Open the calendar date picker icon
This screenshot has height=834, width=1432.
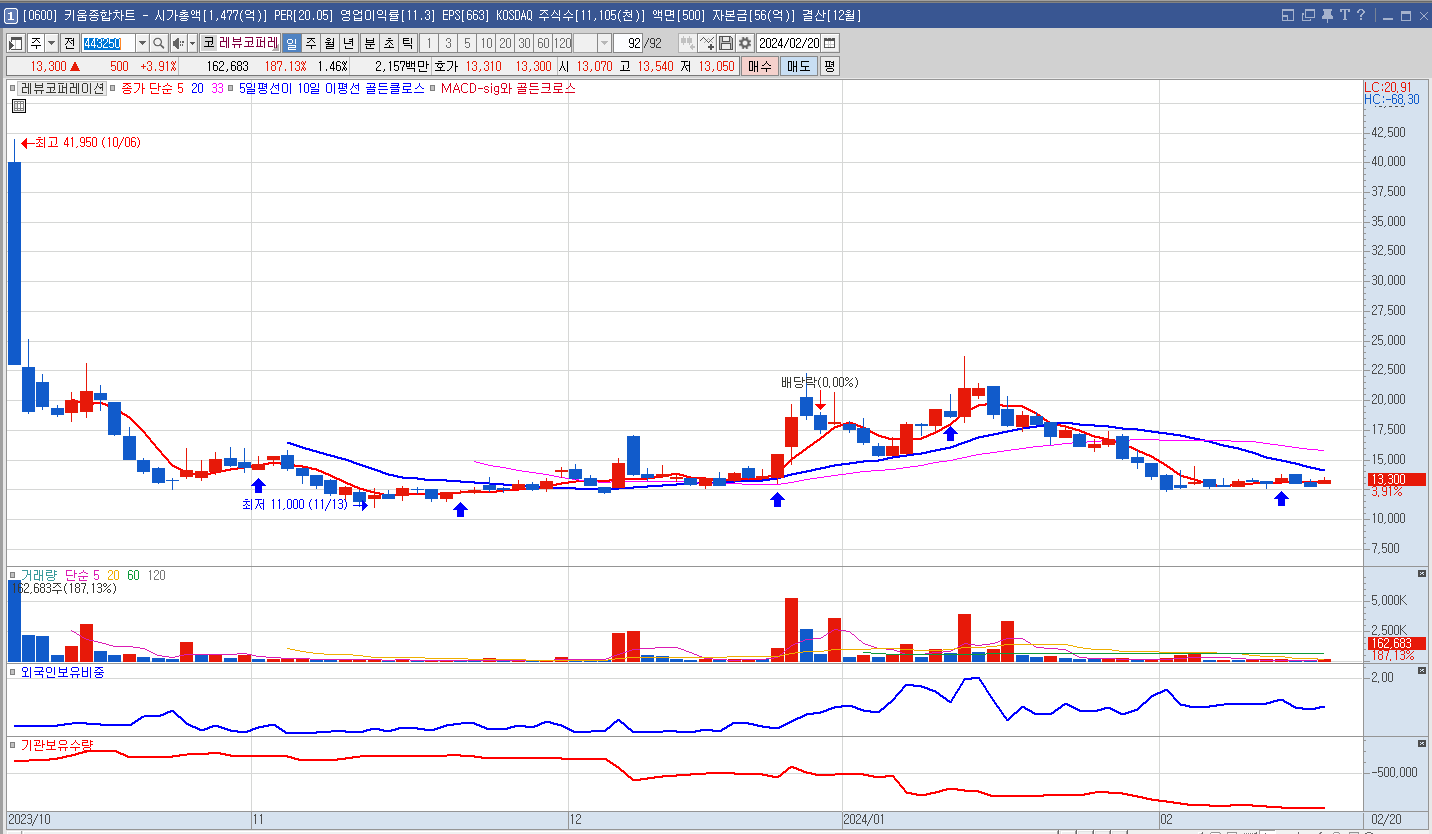click(830, 43)
